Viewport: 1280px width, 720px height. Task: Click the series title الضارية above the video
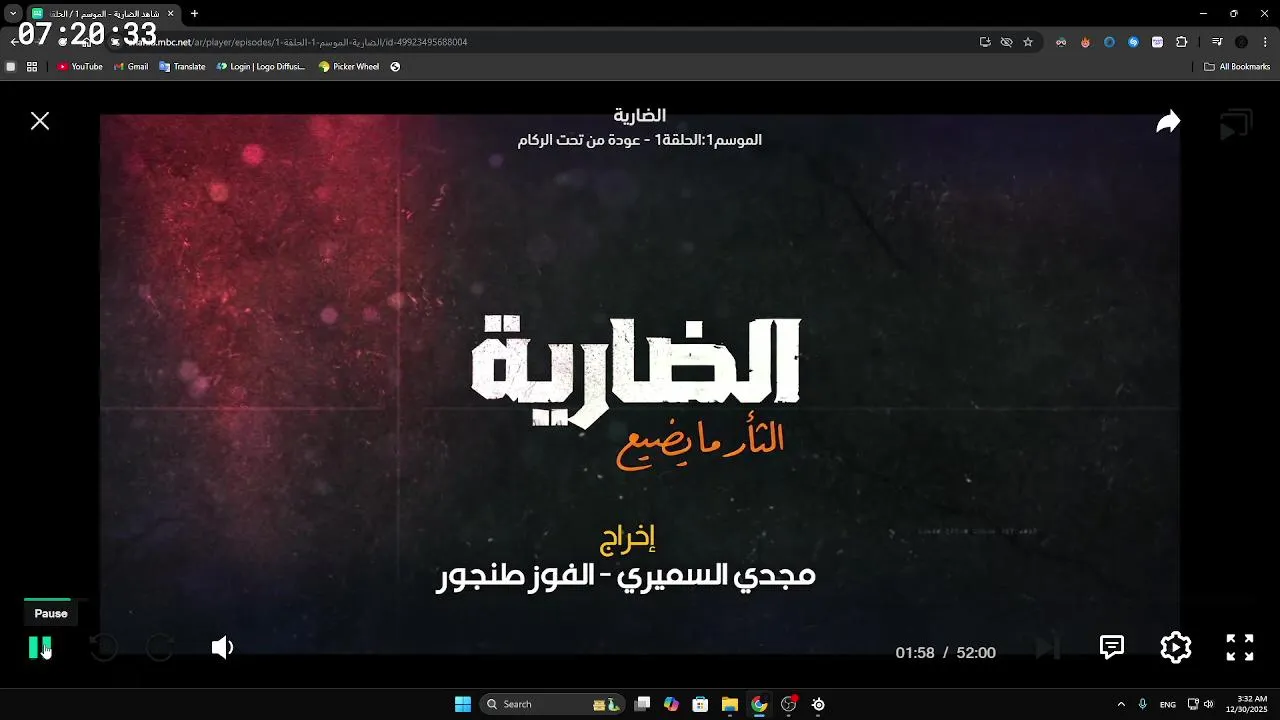coord(640,116)
